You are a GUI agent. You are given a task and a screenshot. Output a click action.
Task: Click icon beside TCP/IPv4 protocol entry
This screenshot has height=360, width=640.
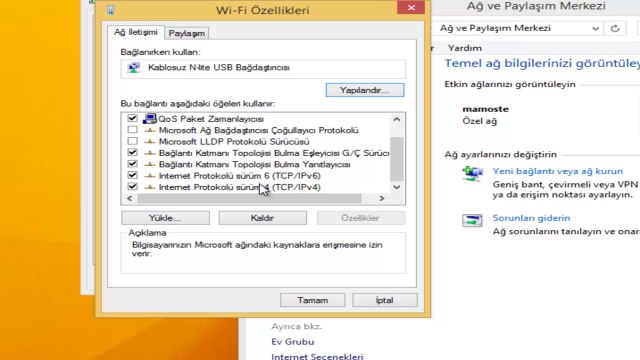point(150,187)
